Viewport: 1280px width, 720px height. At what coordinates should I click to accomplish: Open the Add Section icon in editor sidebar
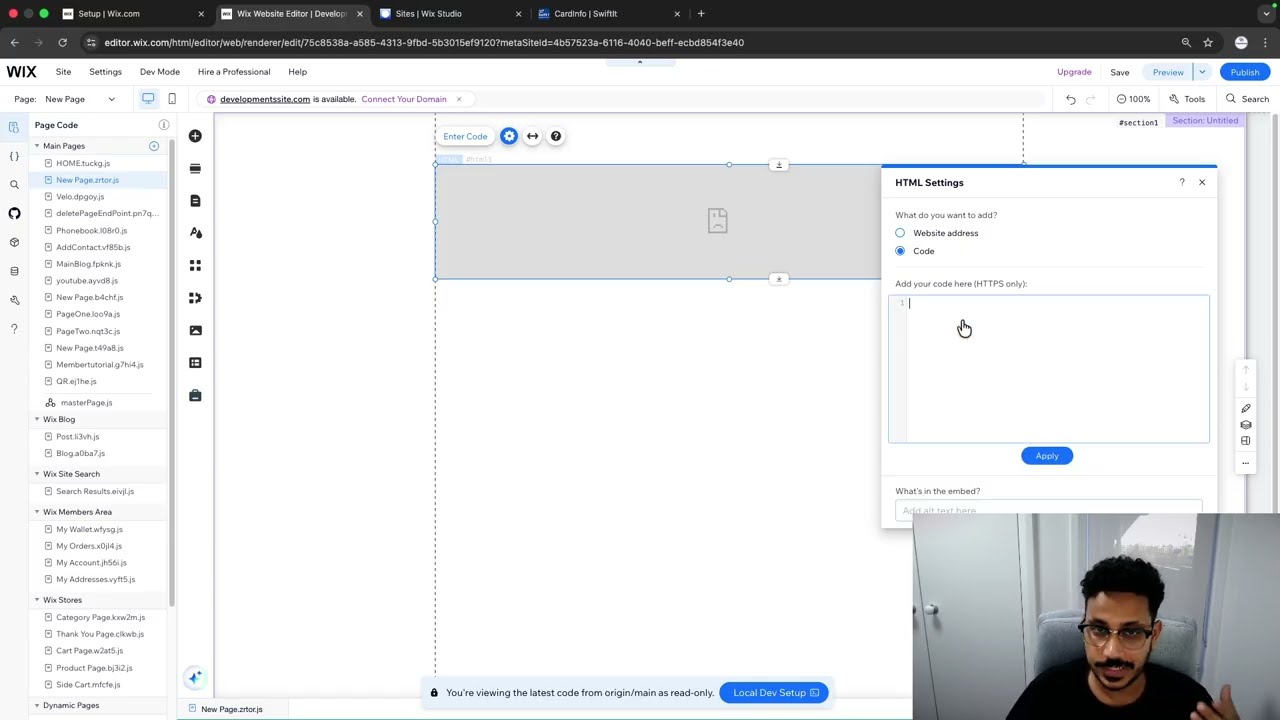coord(195,168)
